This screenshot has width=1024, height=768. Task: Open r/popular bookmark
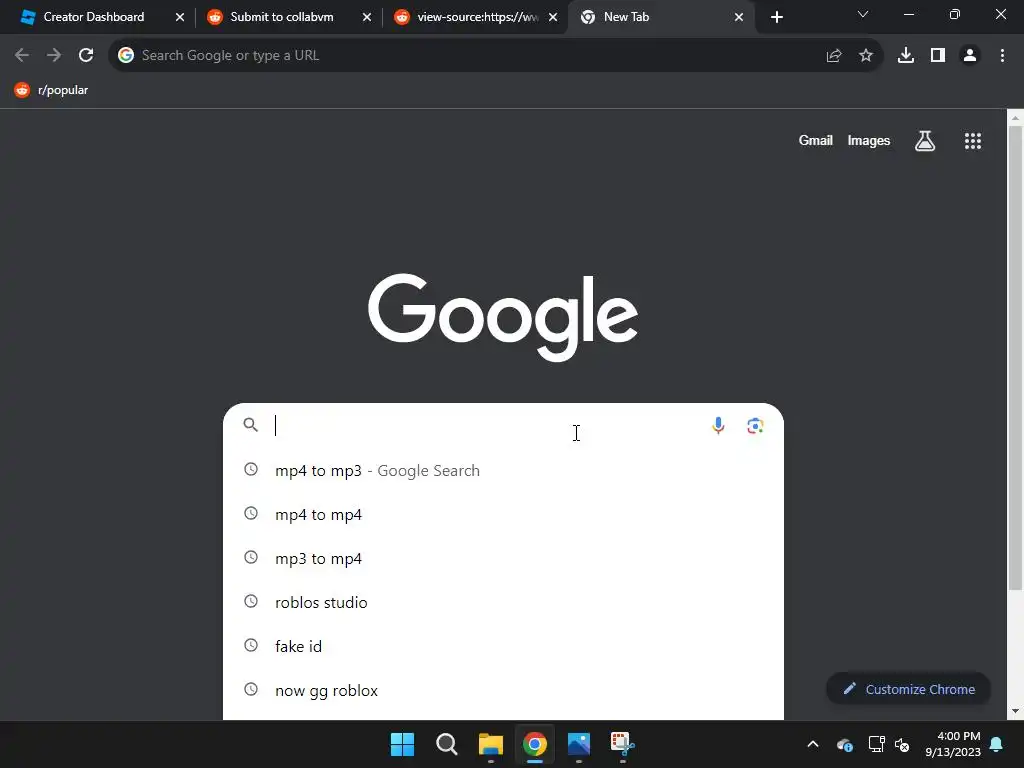(x=52, y=90)
